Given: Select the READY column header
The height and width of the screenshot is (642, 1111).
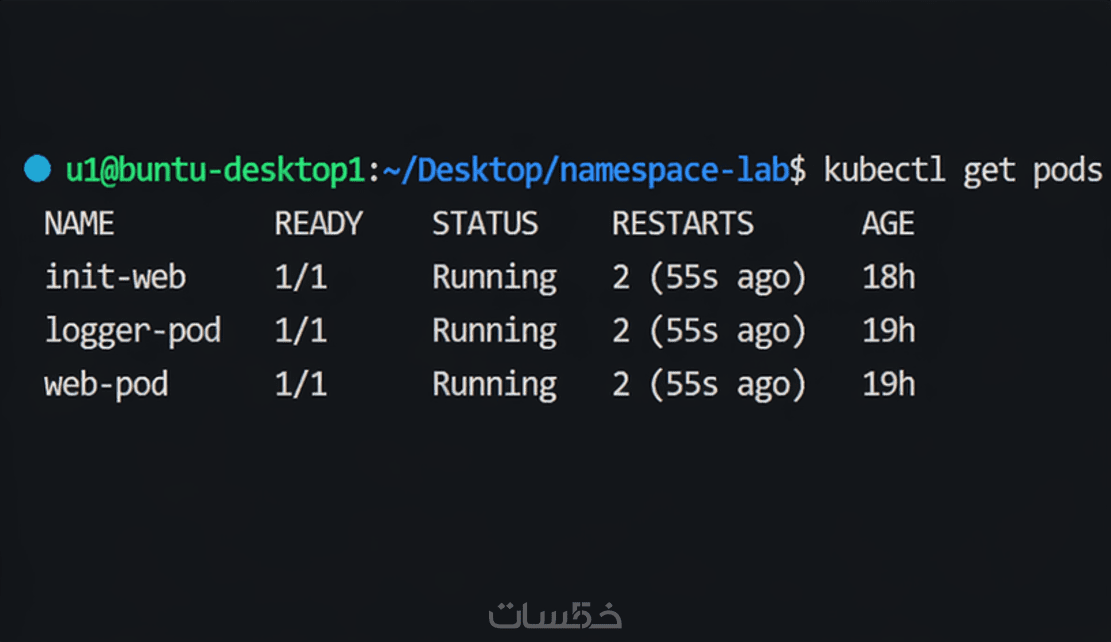Looking at the screenshot, I should [318, 223].
